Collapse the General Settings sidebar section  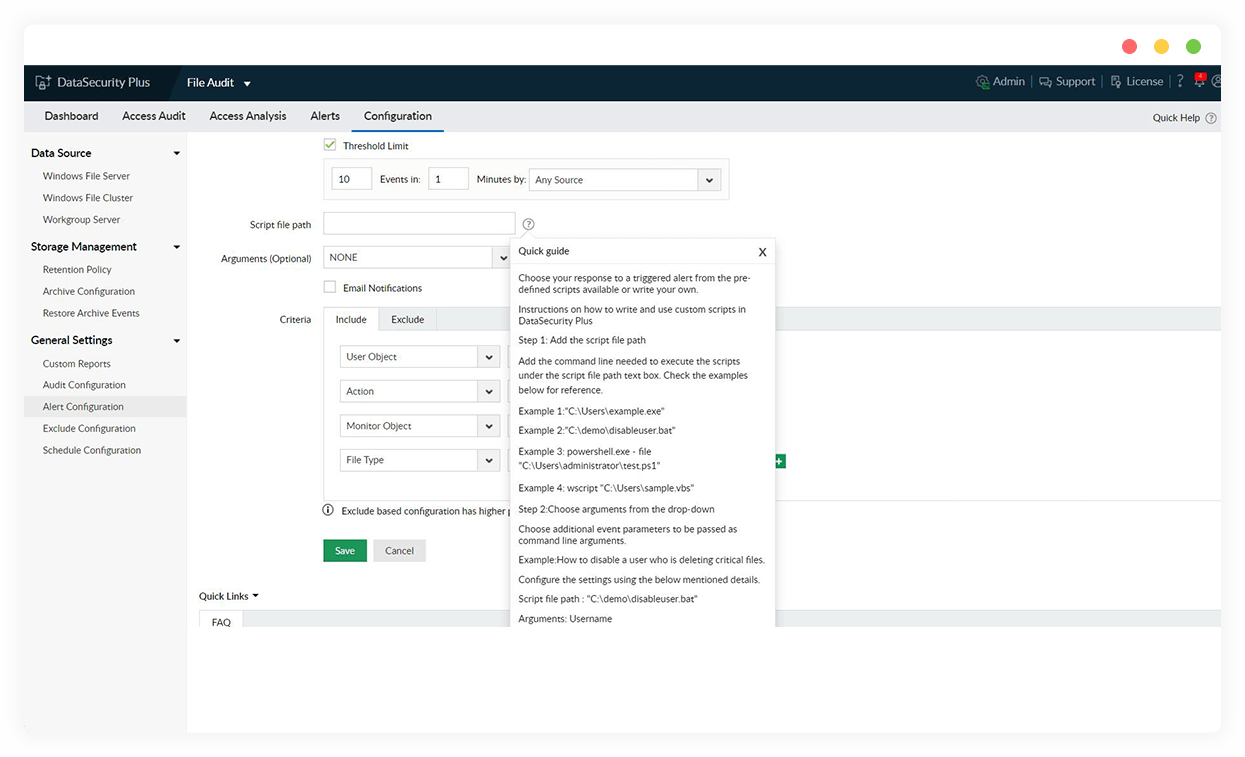click(x=177, y=341)
